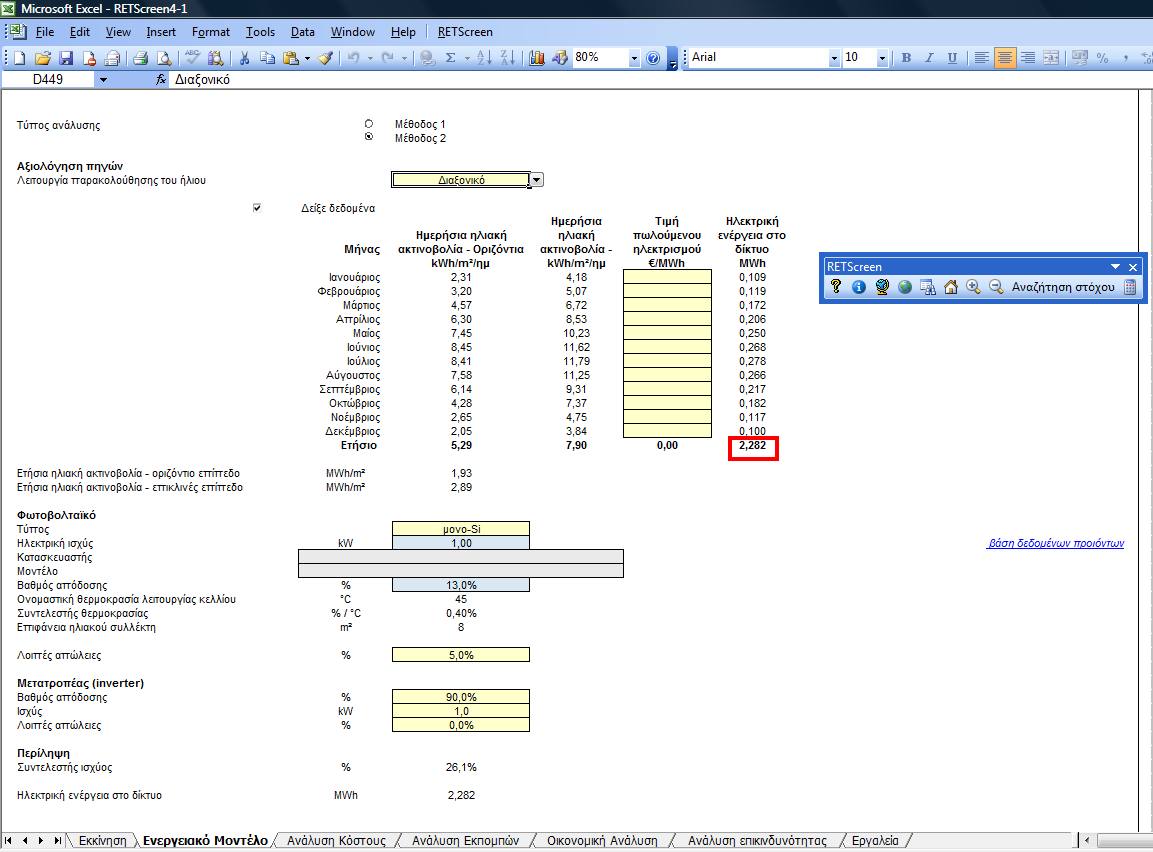Apply Underline formatting
This screenshot has width=1153, height=852.
[952, 58]
